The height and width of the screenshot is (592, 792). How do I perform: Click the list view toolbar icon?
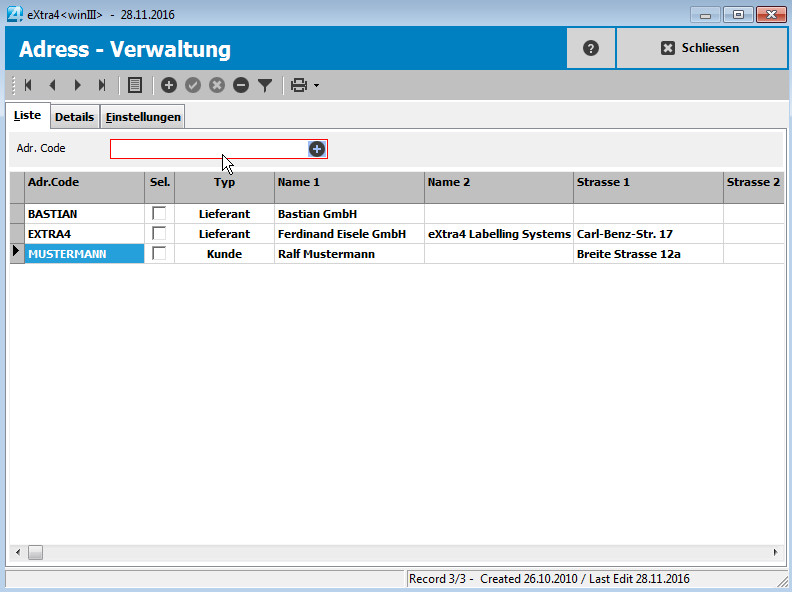click(135, 86)
